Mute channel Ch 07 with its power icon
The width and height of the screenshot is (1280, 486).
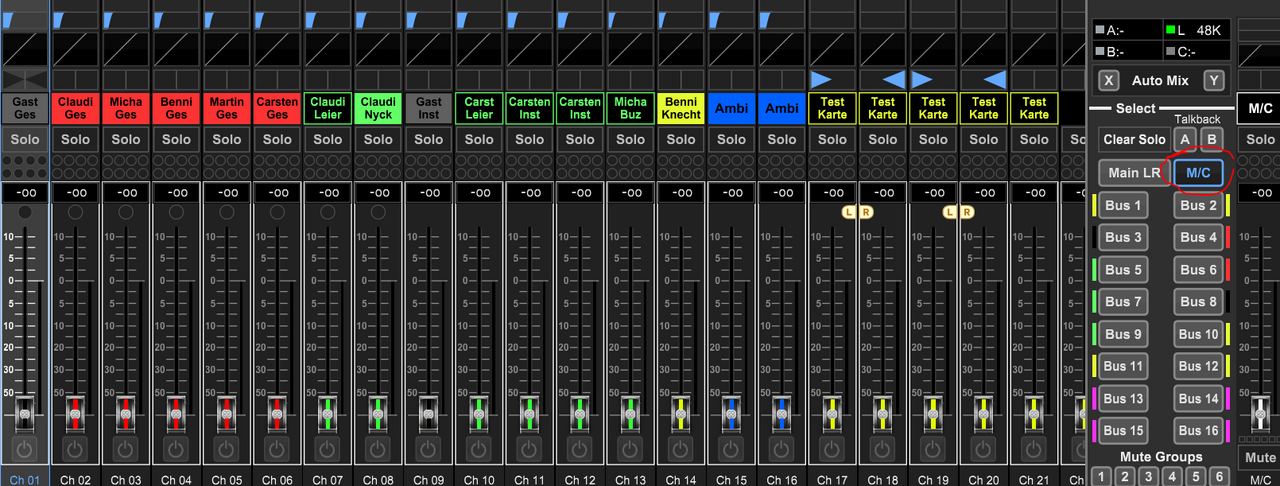point(328,449)
